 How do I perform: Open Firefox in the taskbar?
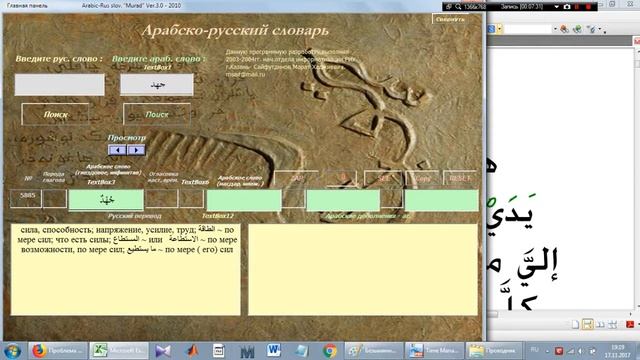click(58, 351)
